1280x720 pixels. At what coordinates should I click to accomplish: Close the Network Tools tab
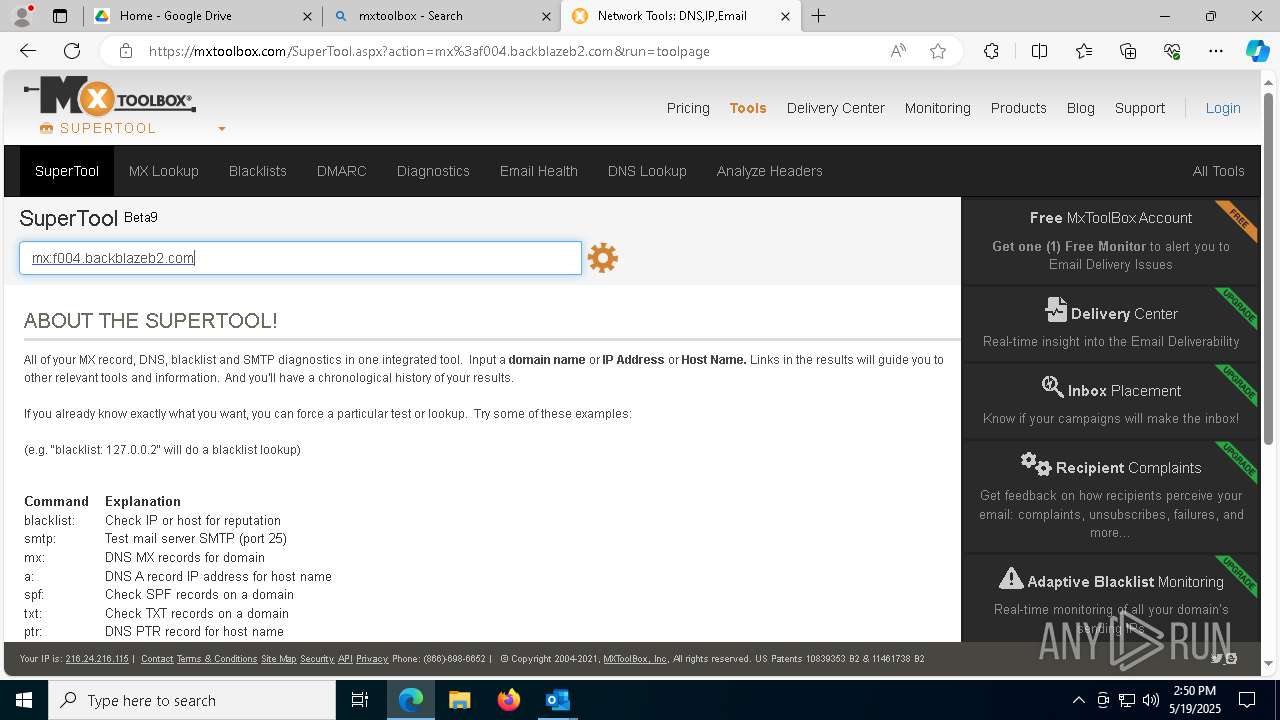click(x=785, y=16)
